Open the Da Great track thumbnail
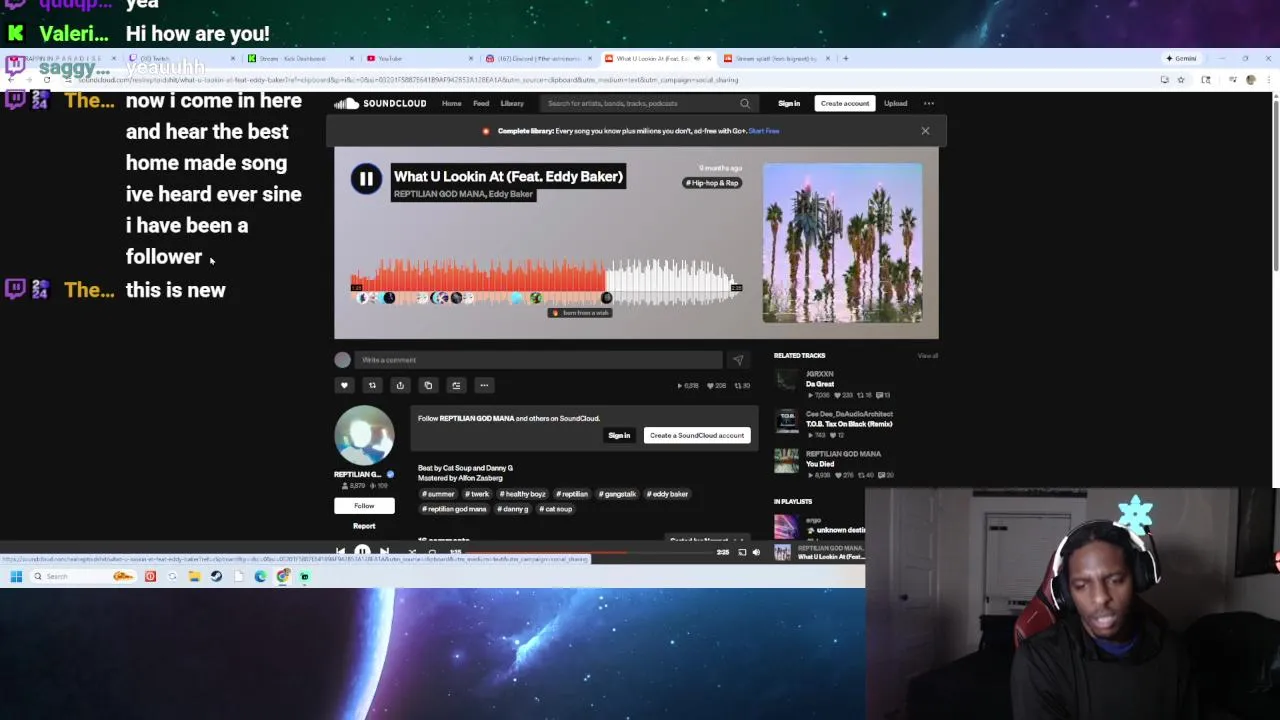The height and width of the screenshot is (720, 1280). click(787, 380)
